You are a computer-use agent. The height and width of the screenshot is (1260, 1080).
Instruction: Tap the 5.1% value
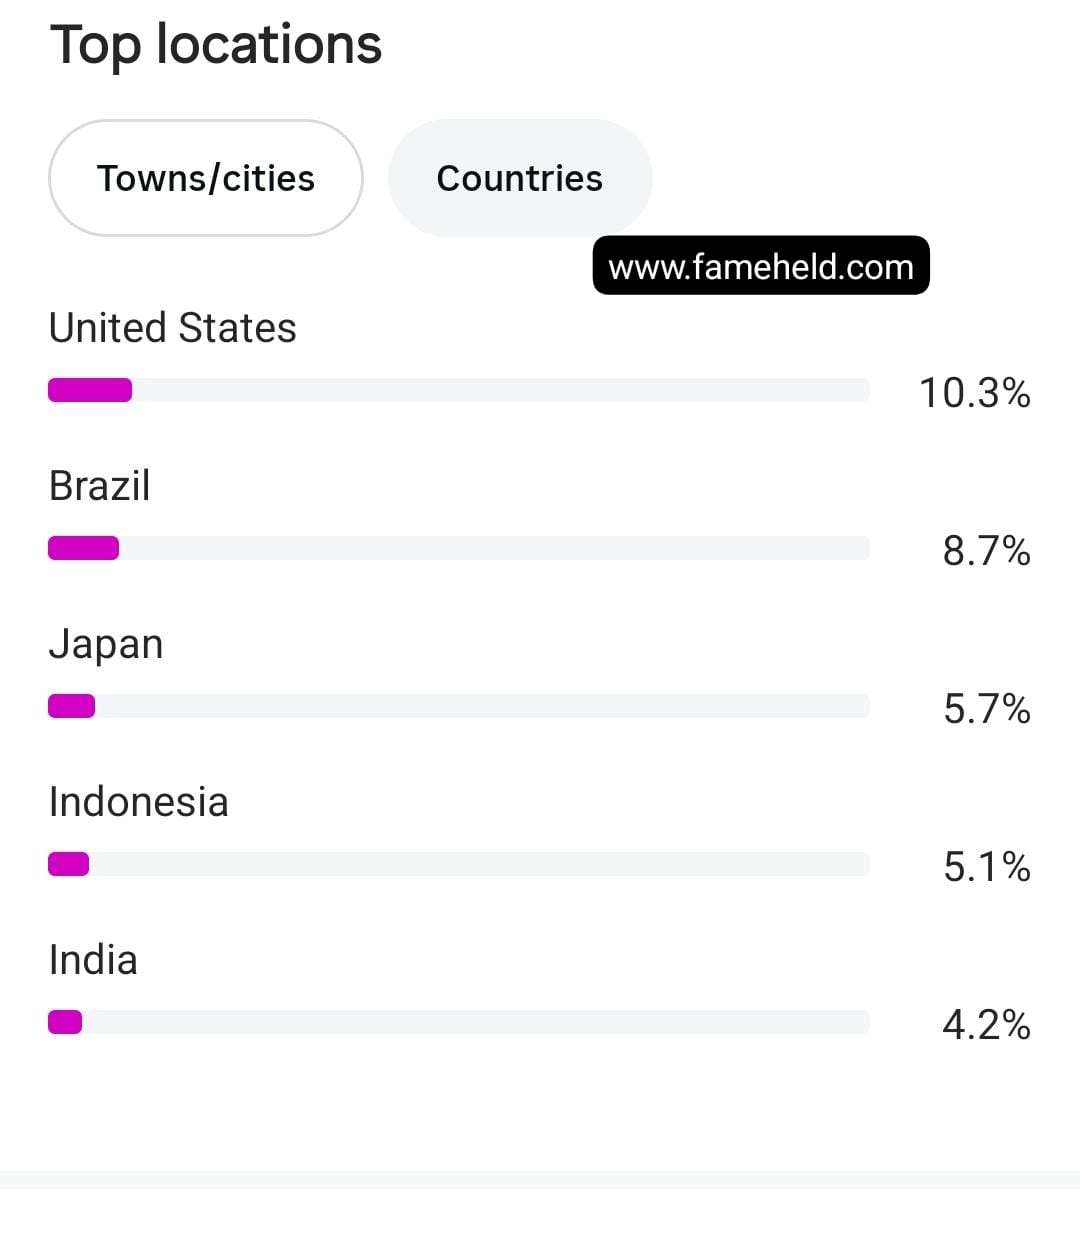(x=986, y=866)
